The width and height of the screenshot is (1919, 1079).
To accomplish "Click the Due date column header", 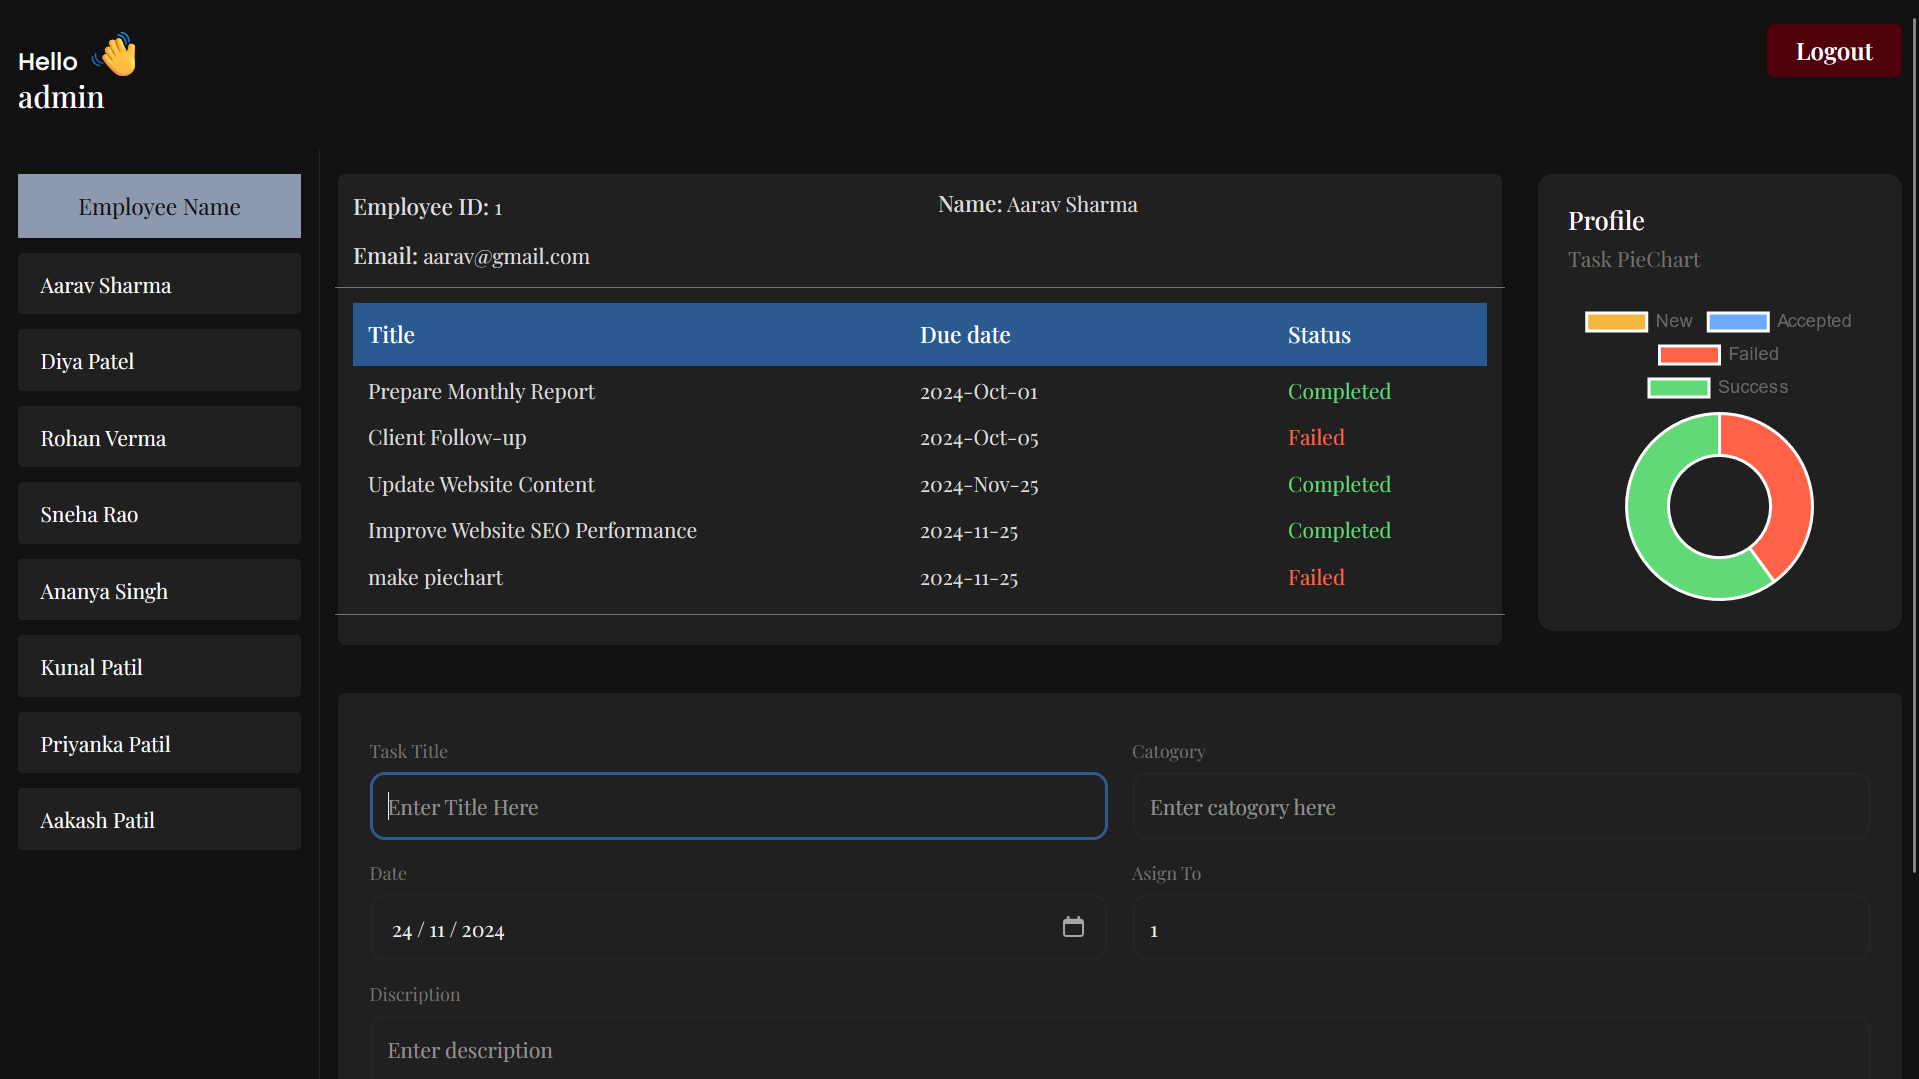I will [965, 335].
